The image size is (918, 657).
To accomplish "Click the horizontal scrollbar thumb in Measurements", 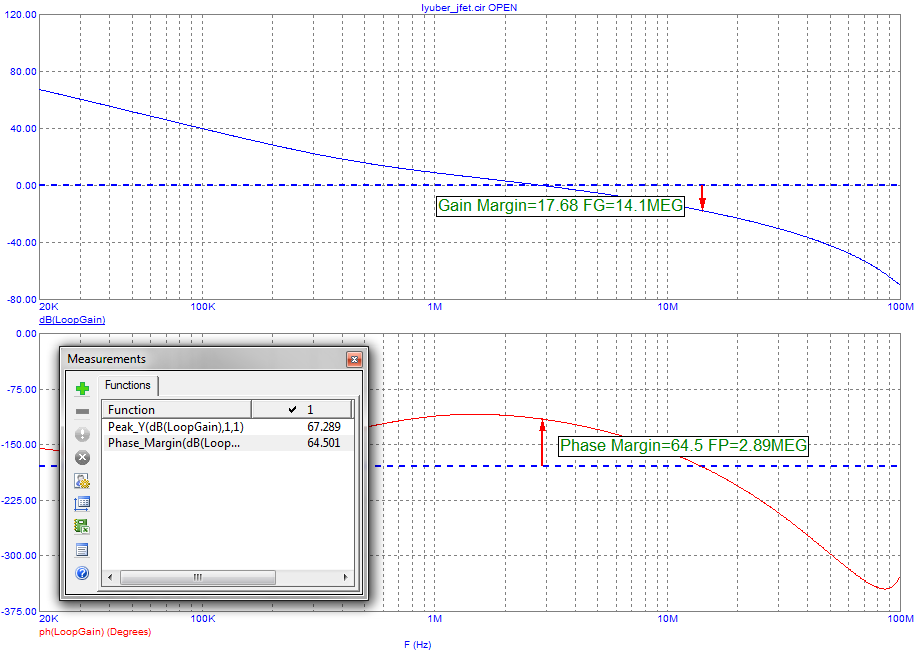I will tap(198, 577).
